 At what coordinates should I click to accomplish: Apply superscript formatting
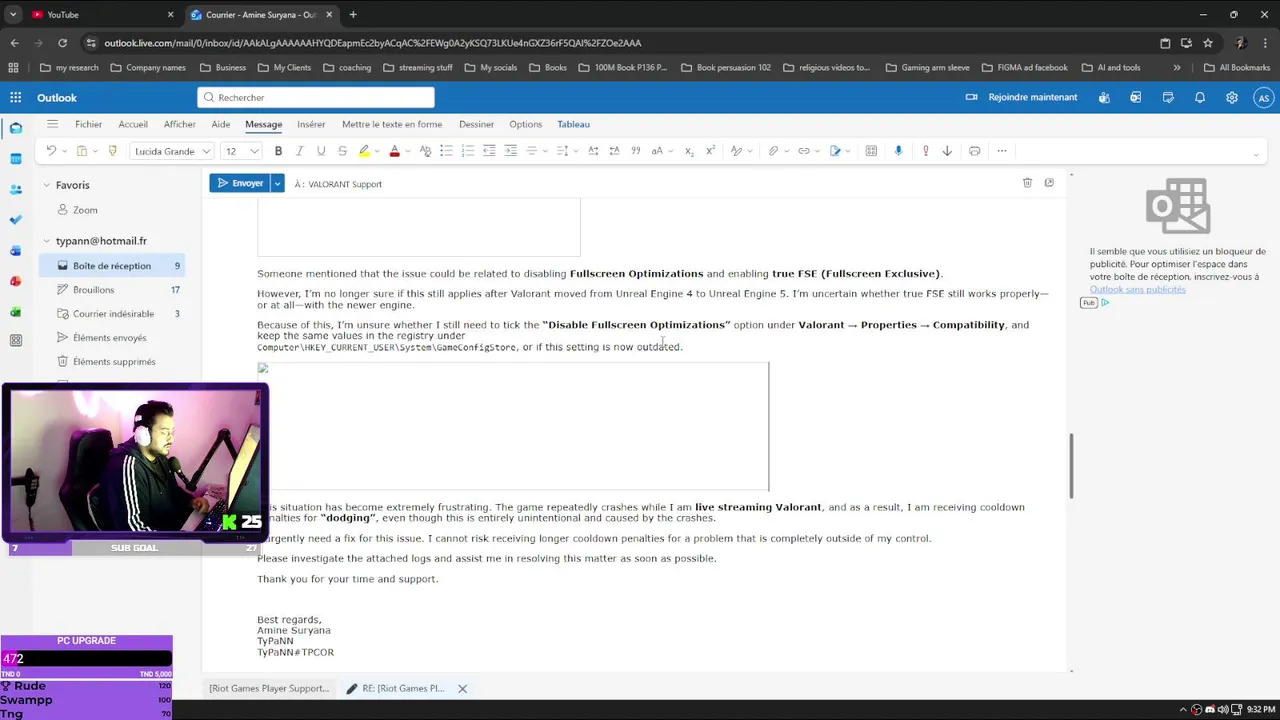click(710, 151)
